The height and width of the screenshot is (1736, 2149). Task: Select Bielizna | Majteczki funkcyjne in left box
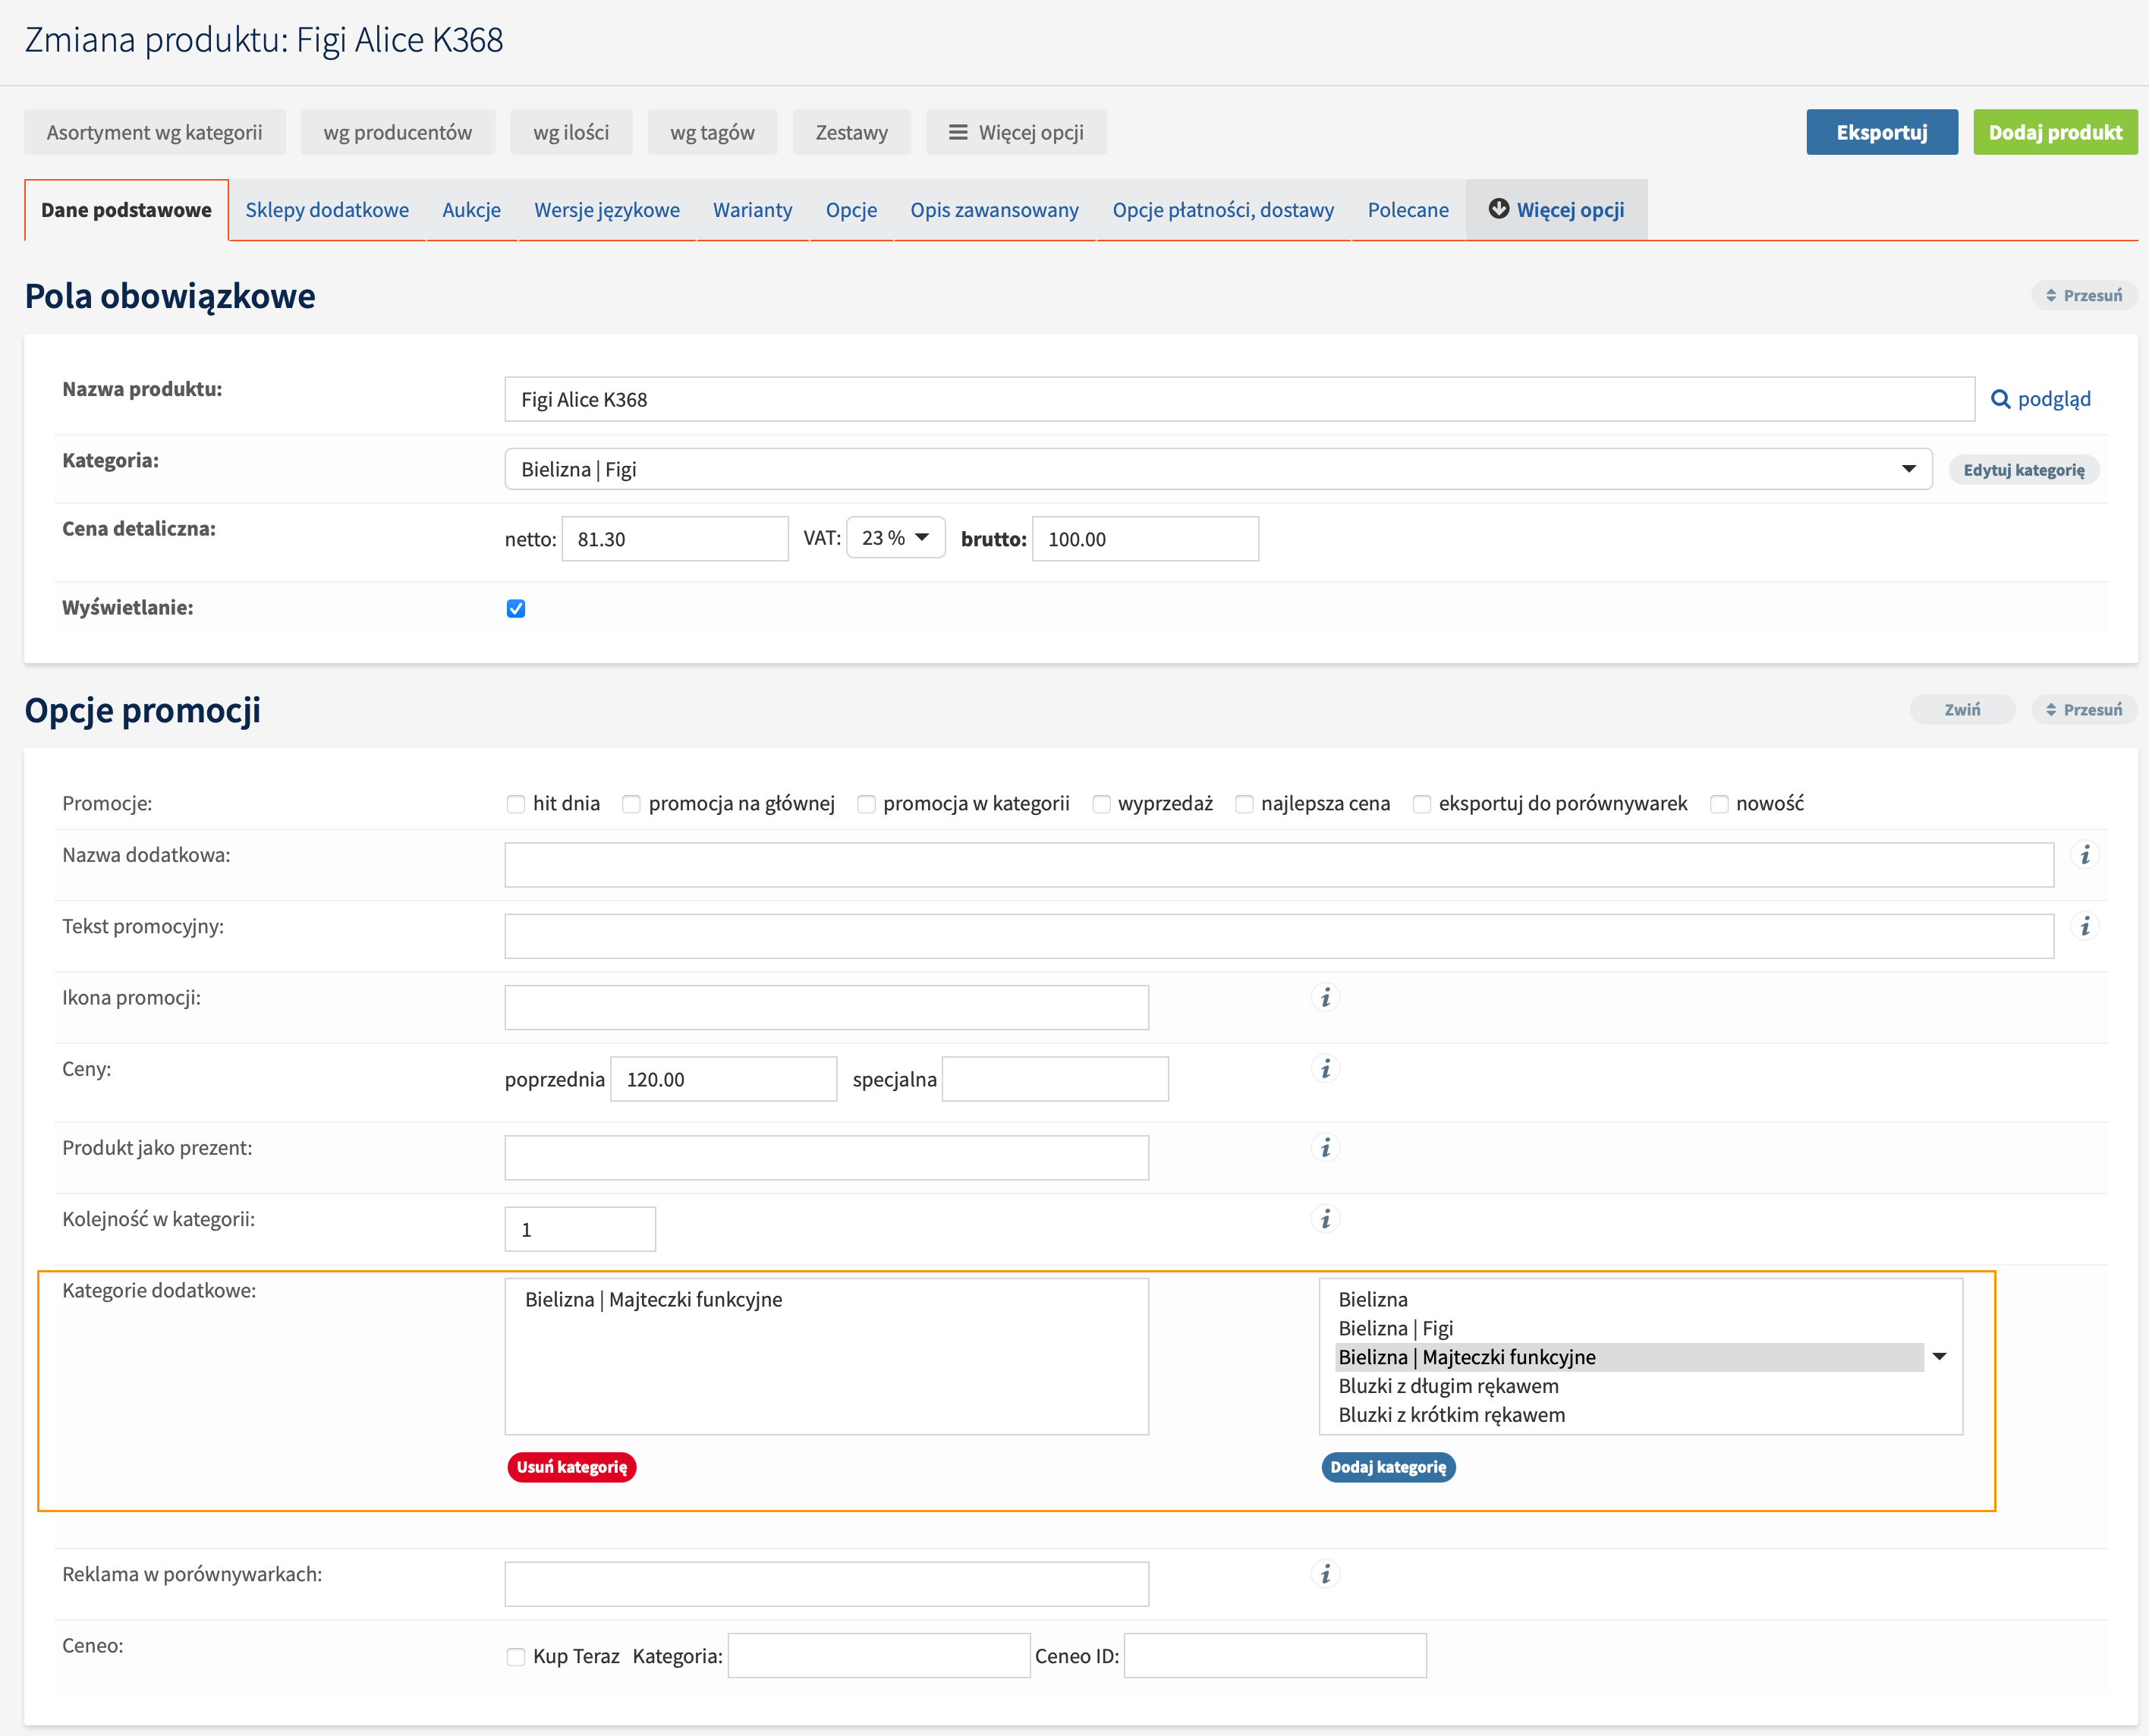653,1299
